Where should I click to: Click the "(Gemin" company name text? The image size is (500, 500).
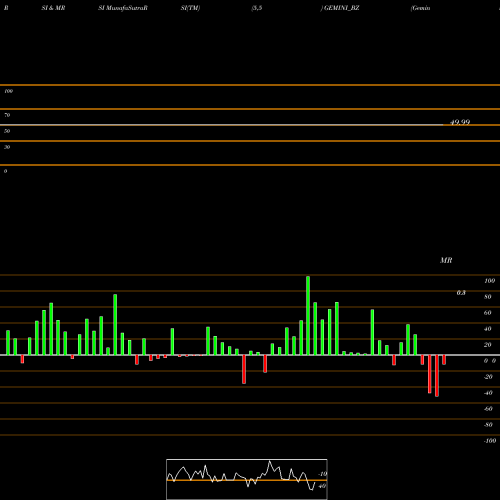(x=420, y=8)
